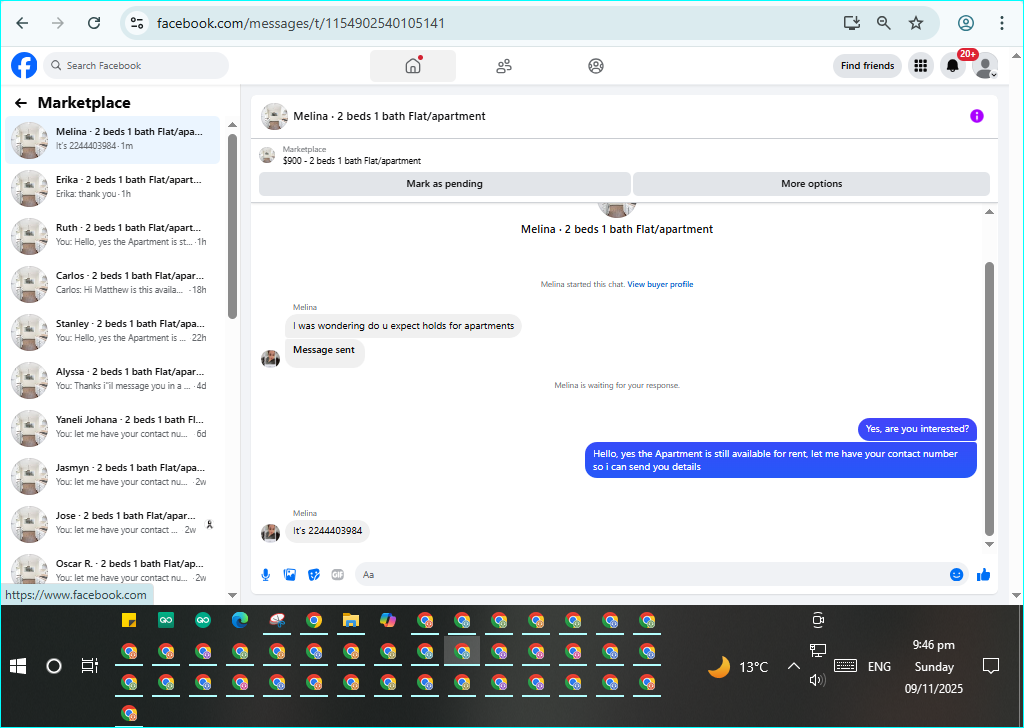
Task: Click the message thread scrollbar up arrow
Action: tap(989, 212)
